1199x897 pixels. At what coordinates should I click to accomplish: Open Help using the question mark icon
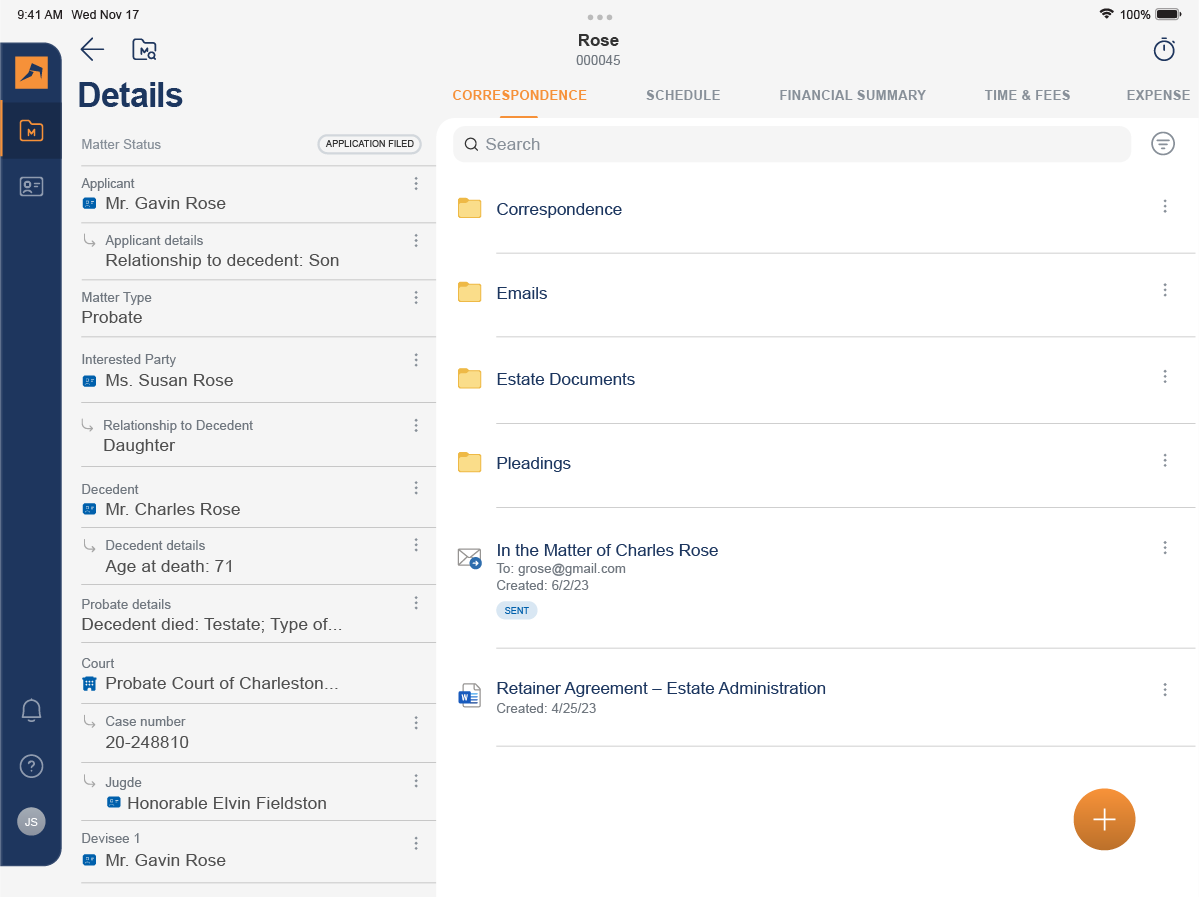[x=31, y=766]
